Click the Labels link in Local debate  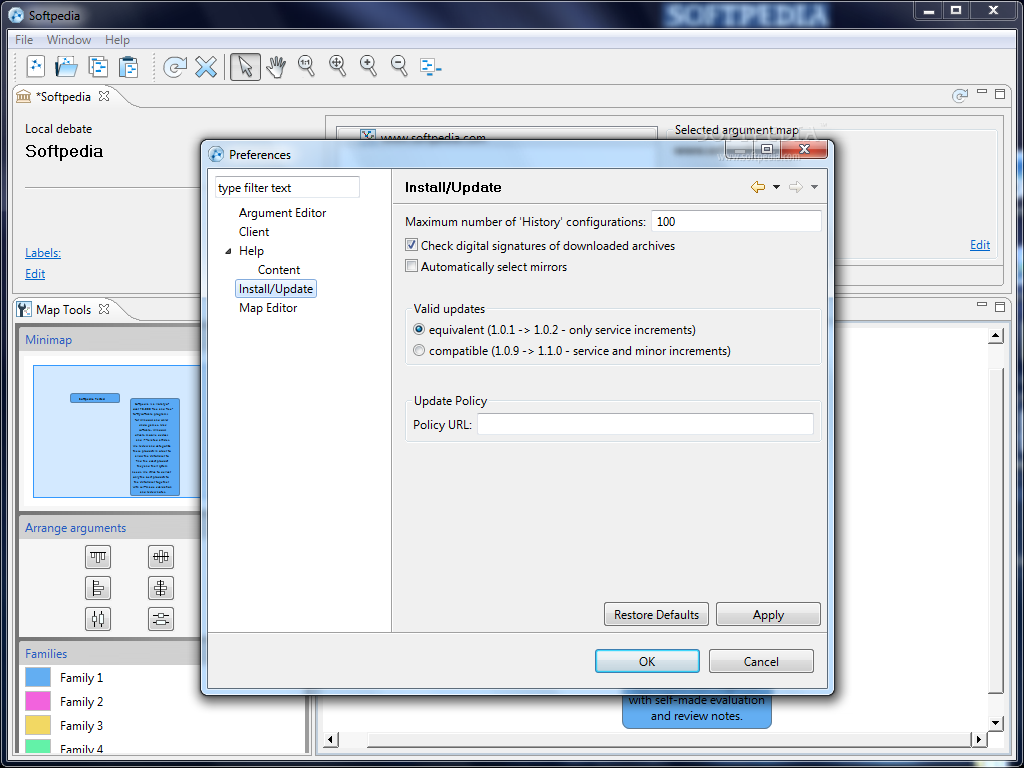43,253
